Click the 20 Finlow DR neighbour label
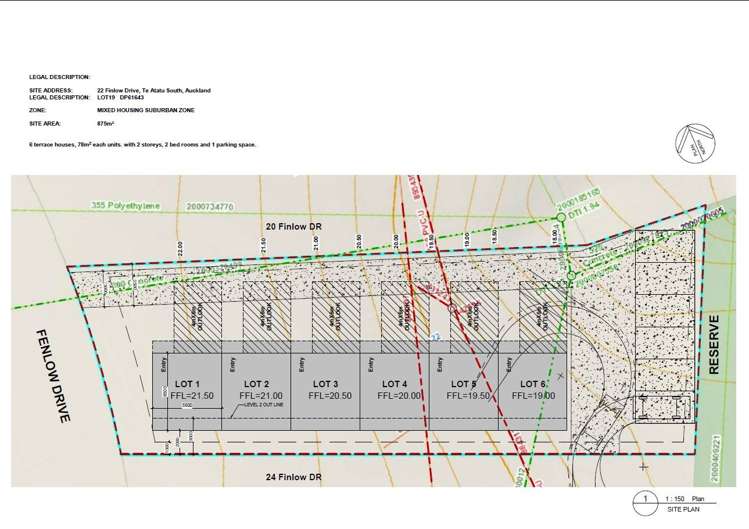 click(266, 228)
